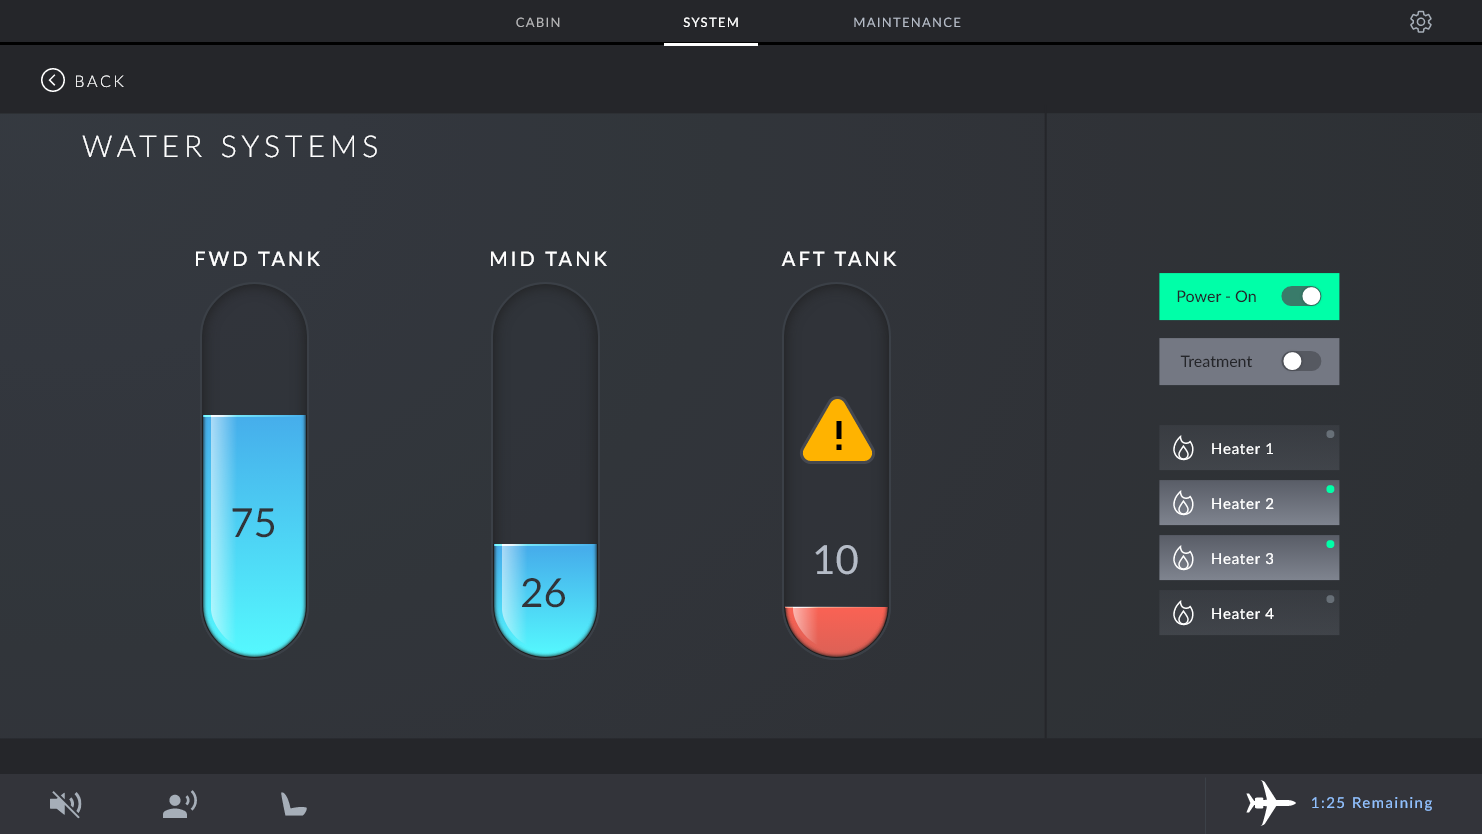
Task: Click the AFT tank red level indicator
Action: tap(836, 628)
